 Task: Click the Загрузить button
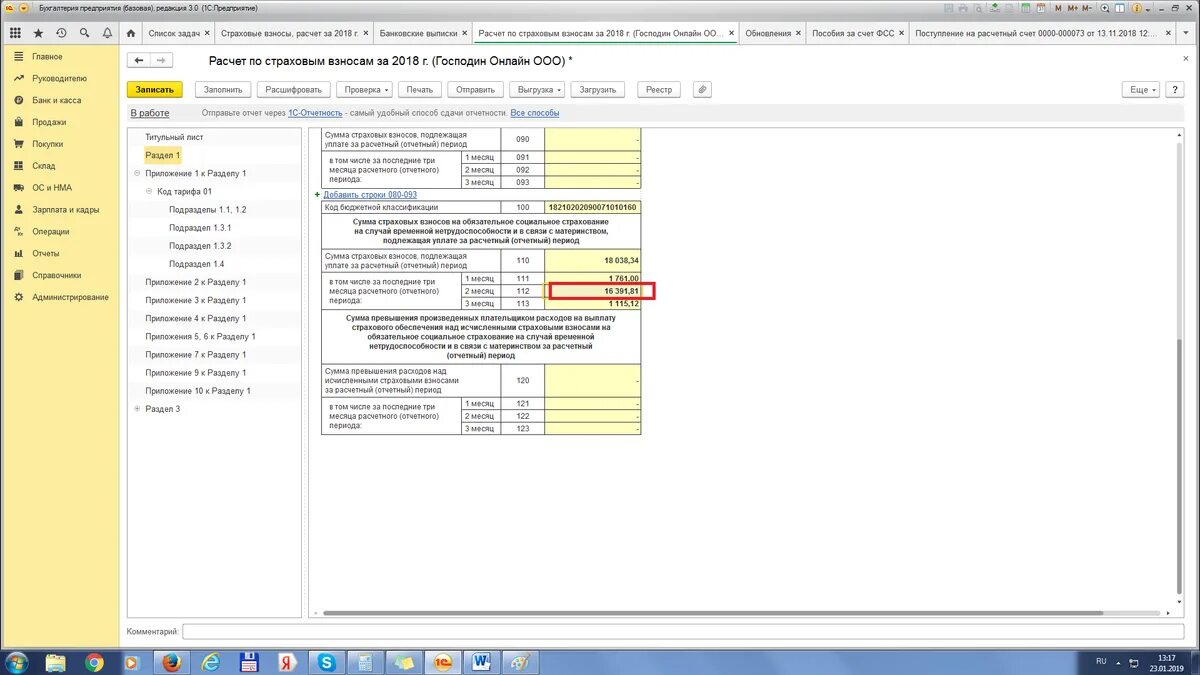tap(598, 89)
